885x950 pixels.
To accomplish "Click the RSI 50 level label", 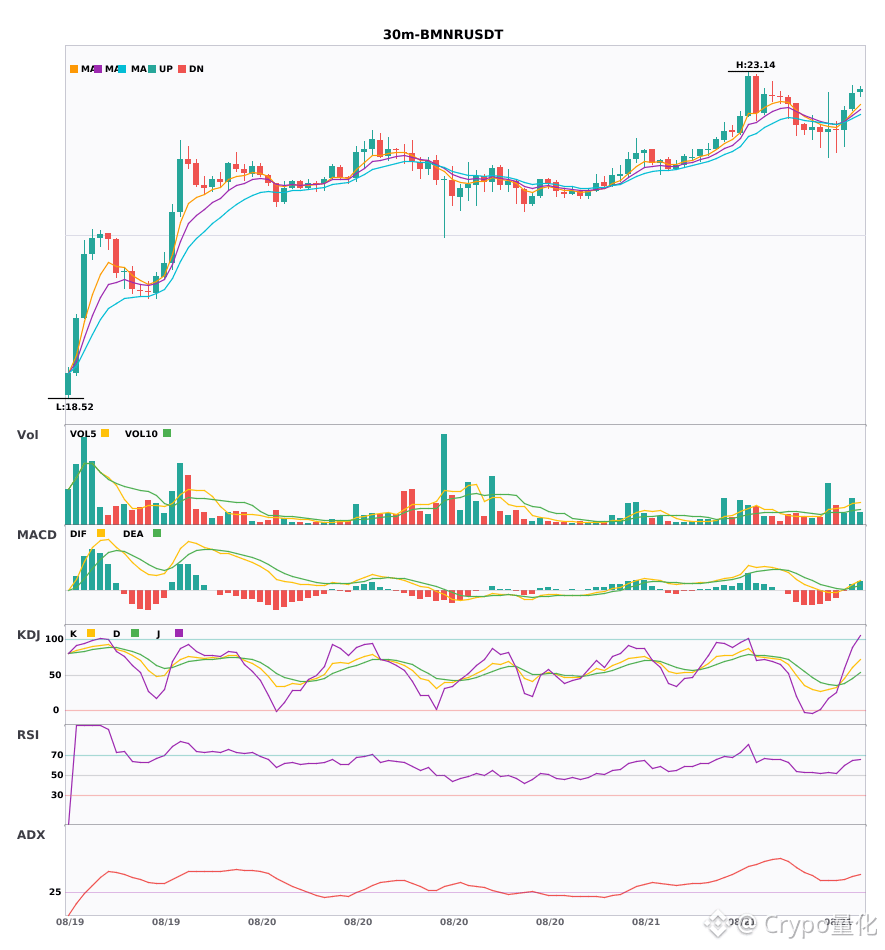I will 58,775.
